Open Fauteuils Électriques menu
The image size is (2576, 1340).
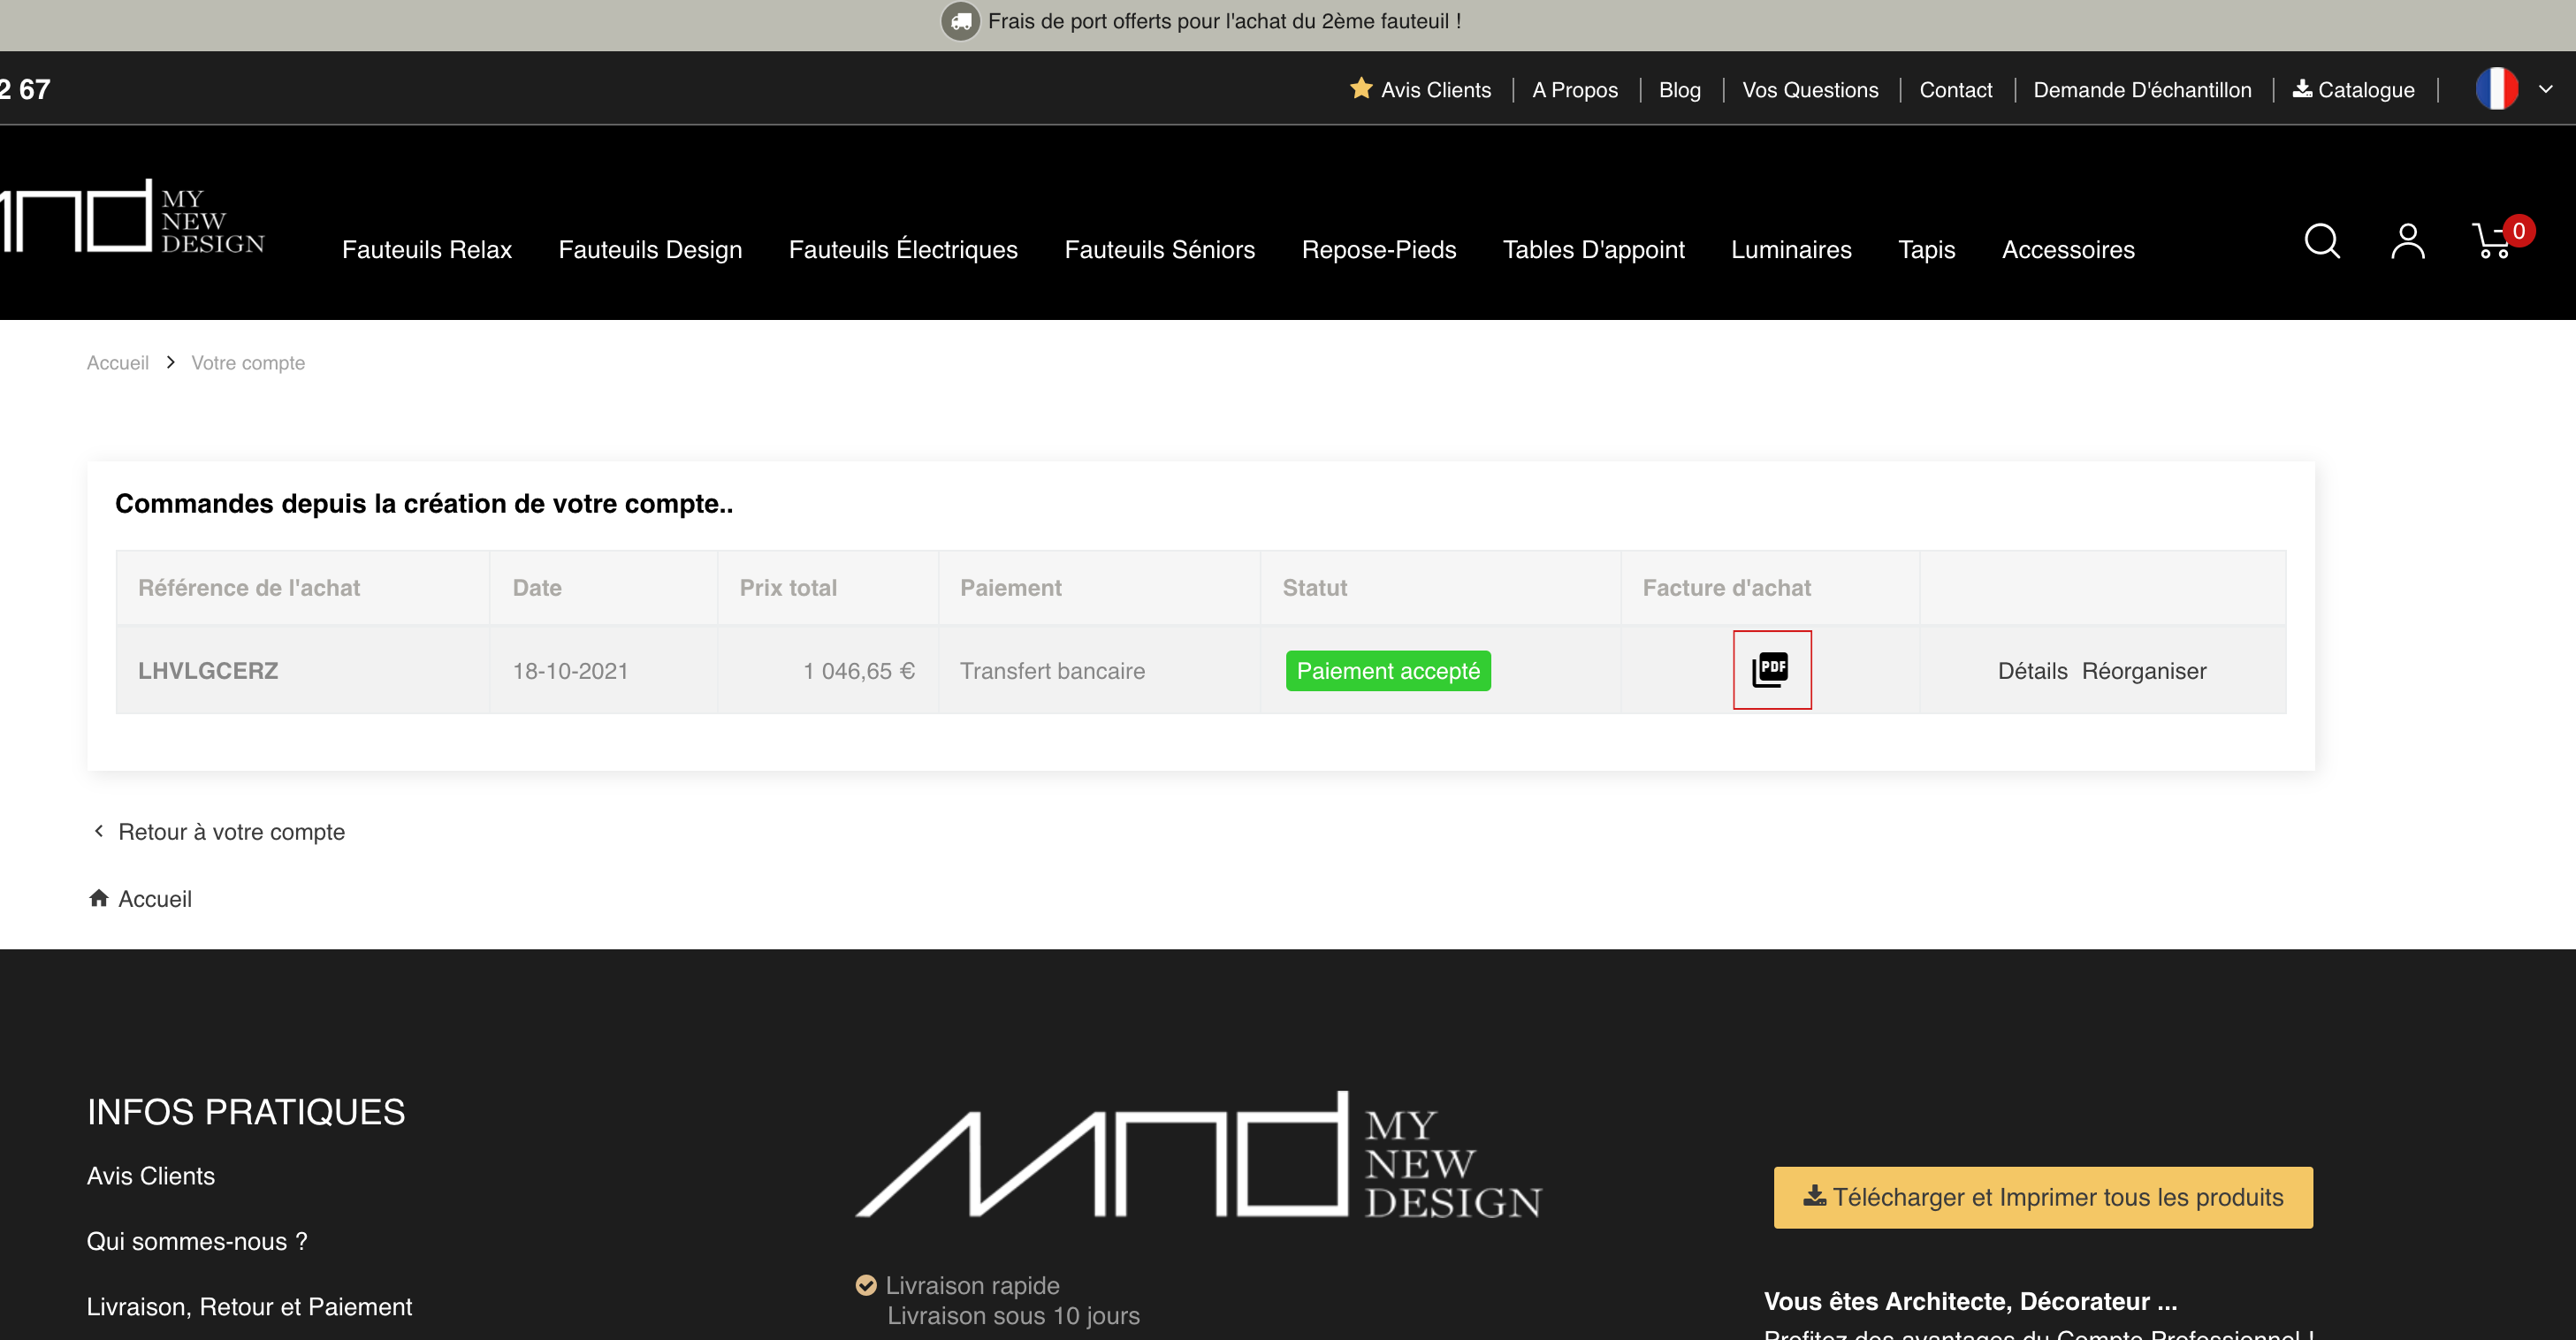click(903, 250)
